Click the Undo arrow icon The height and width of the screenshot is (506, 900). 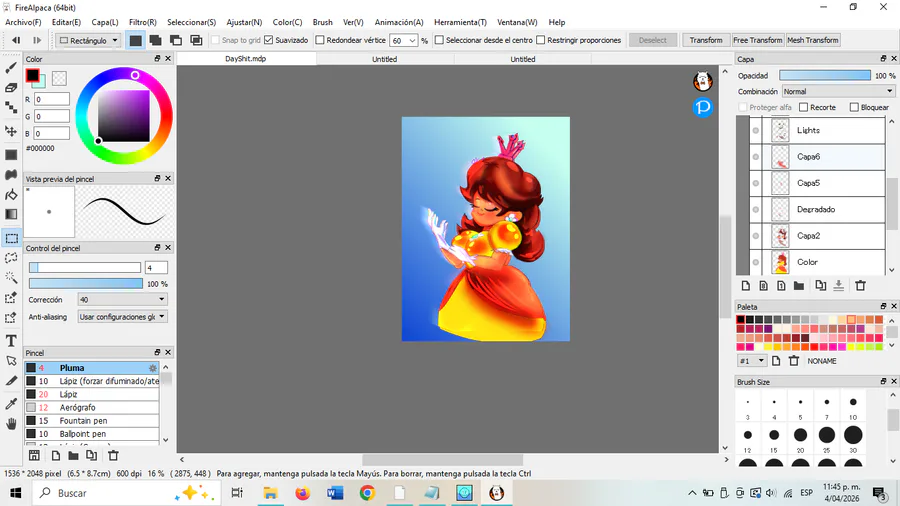point(16,40)
